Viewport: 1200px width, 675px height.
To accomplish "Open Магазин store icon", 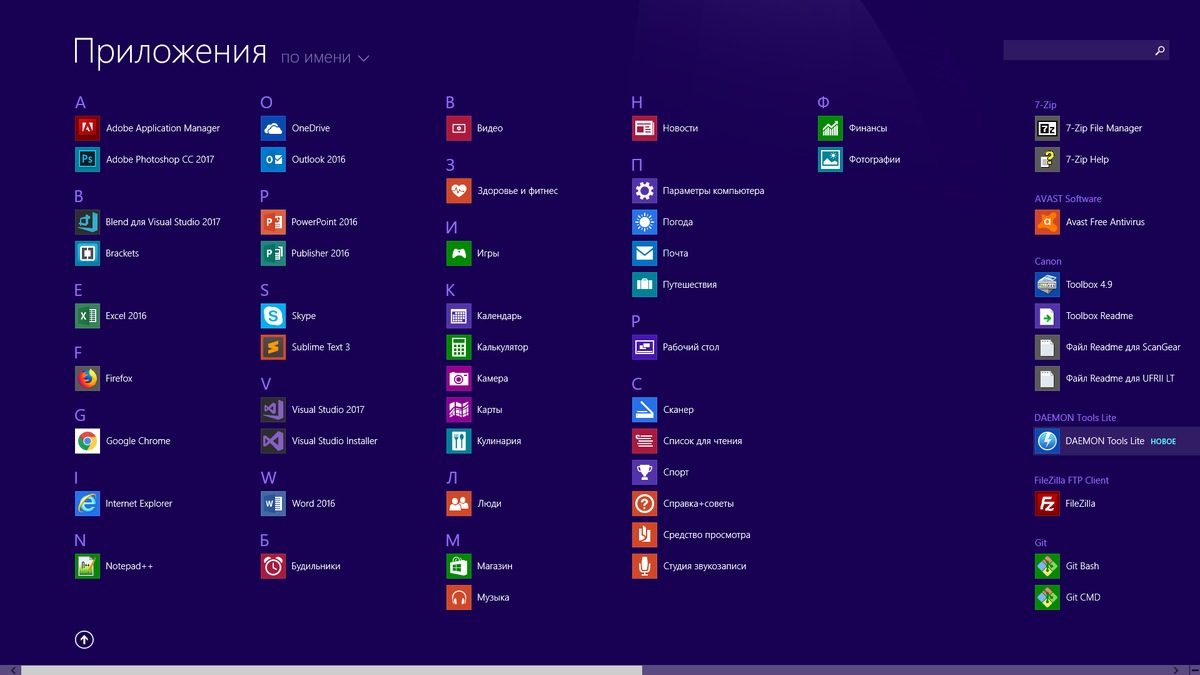I will click(459, 566).
